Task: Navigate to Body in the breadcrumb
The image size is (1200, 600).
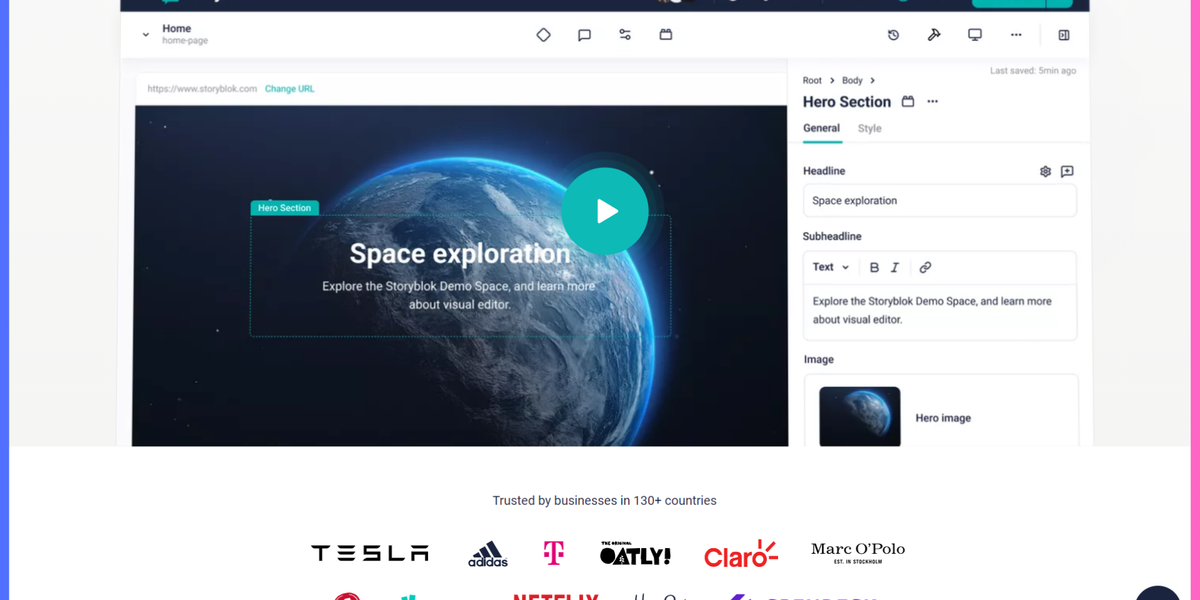Action: click(852, 80)
